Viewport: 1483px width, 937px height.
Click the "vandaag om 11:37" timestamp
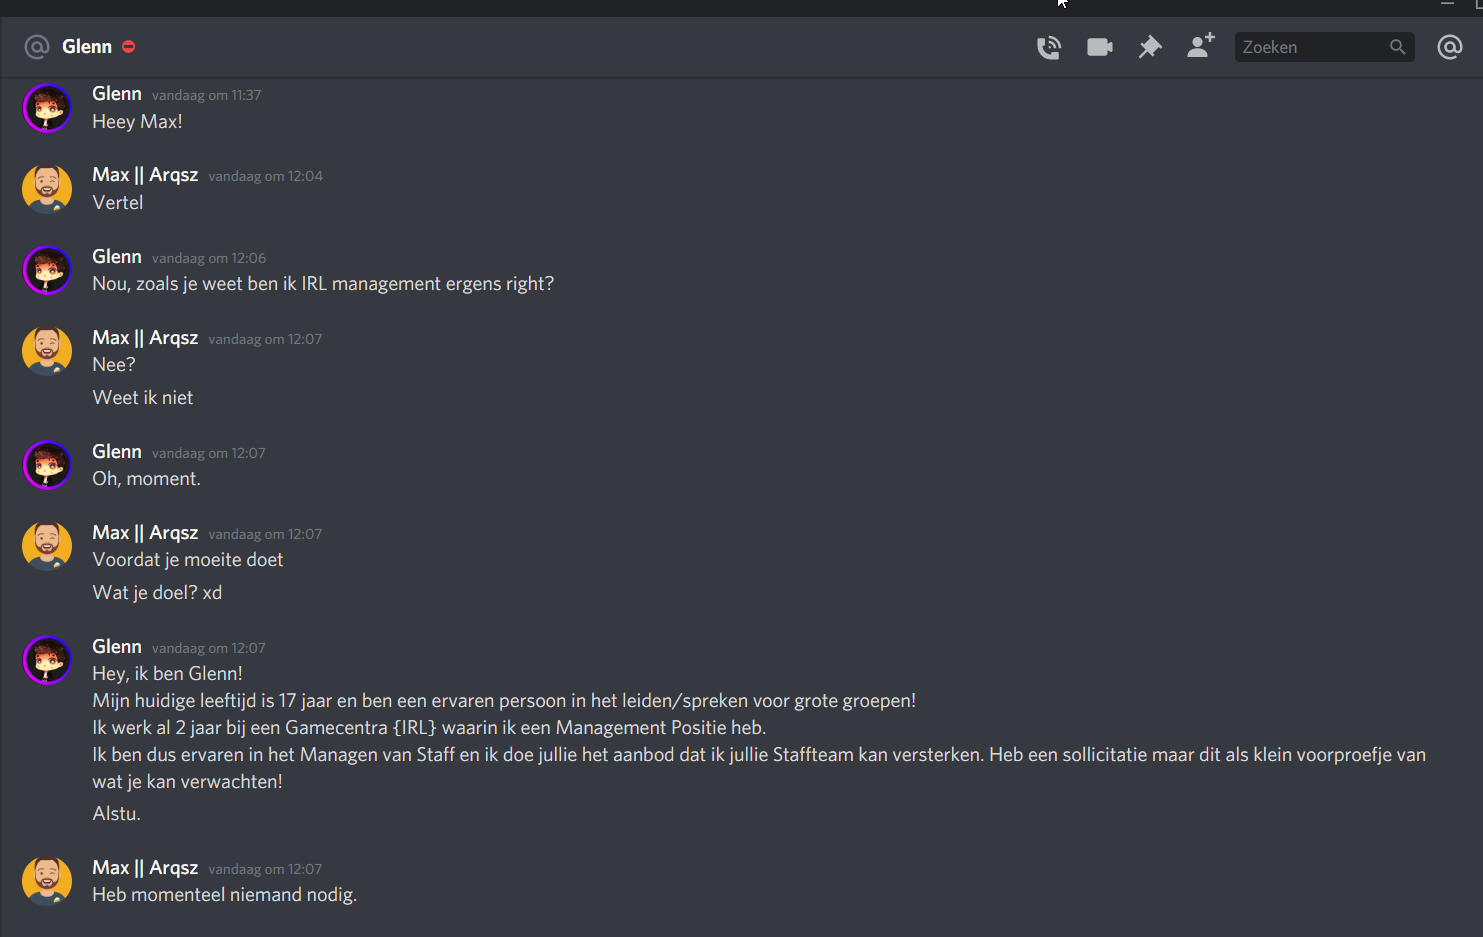coord(206,96)
